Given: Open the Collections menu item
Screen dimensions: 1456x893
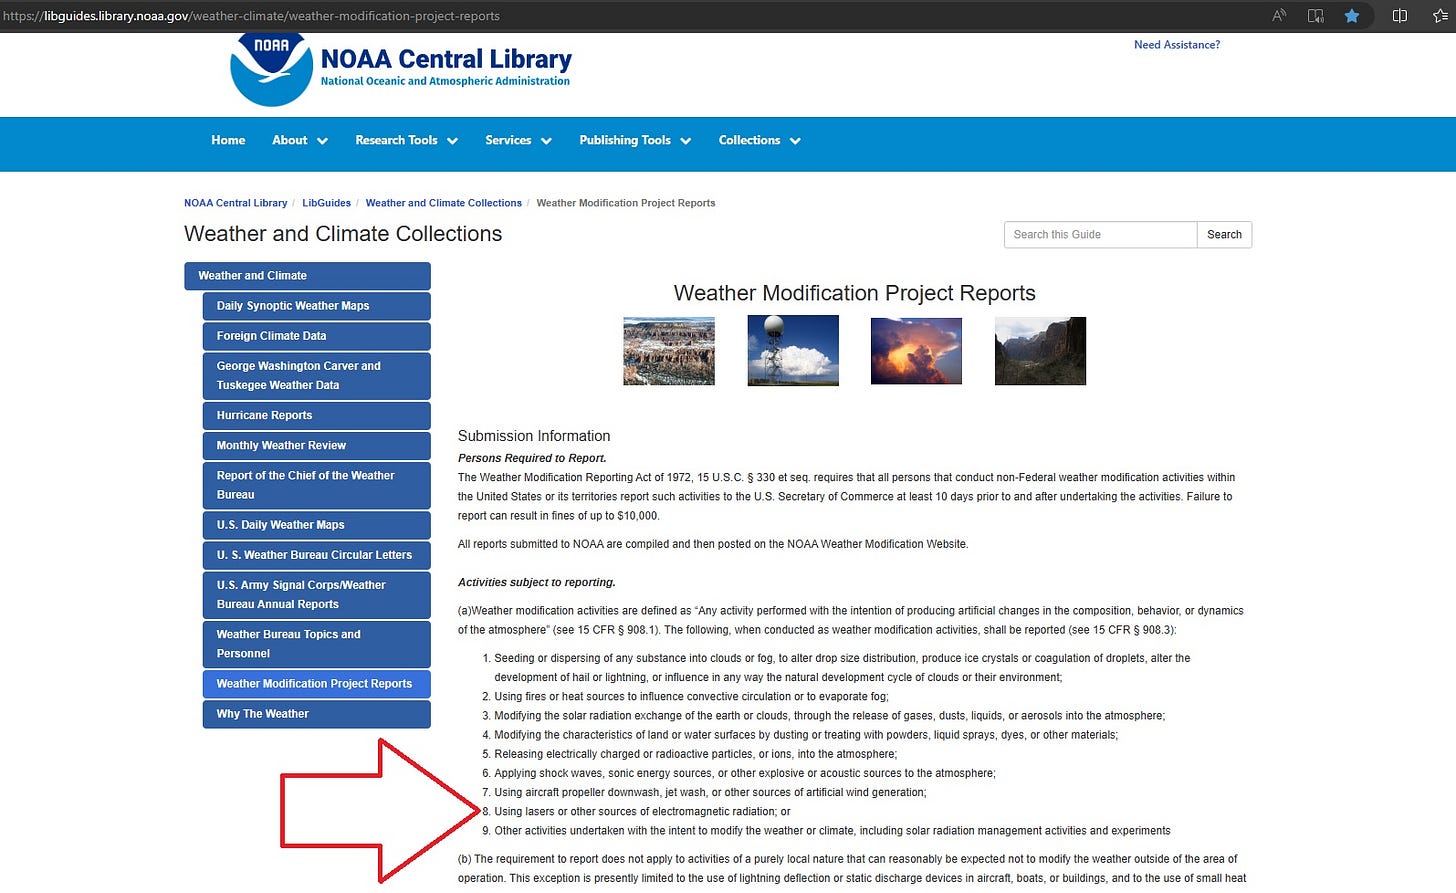Looking at the screenshot, I should tap(749, 140).
